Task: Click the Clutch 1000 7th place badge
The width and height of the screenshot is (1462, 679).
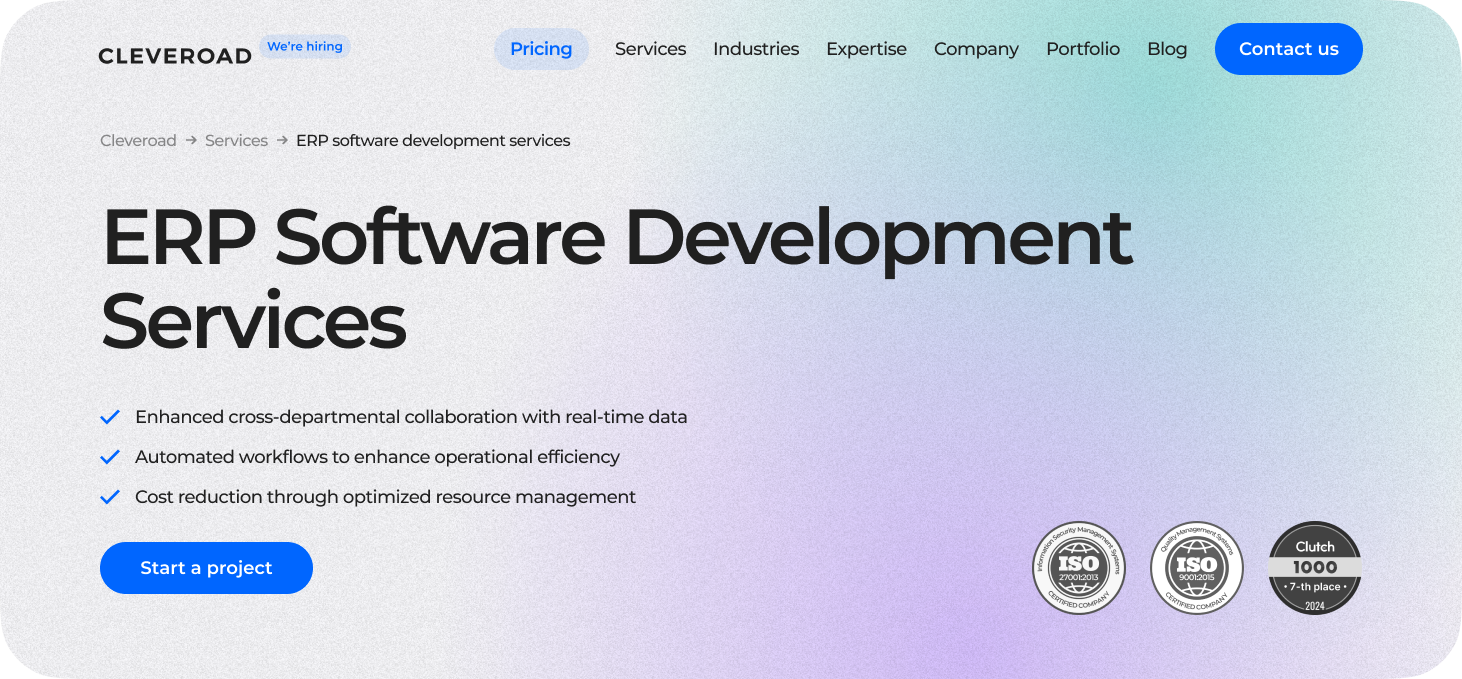Action: [x=1314, y=567]
